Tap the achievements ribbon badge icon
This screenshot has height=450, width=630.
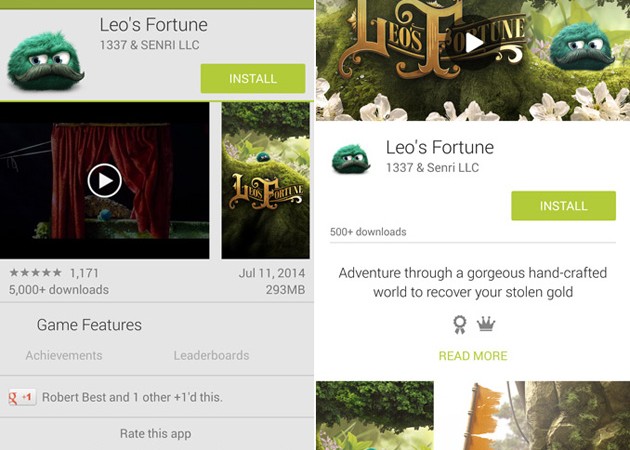tap(460, 324)
